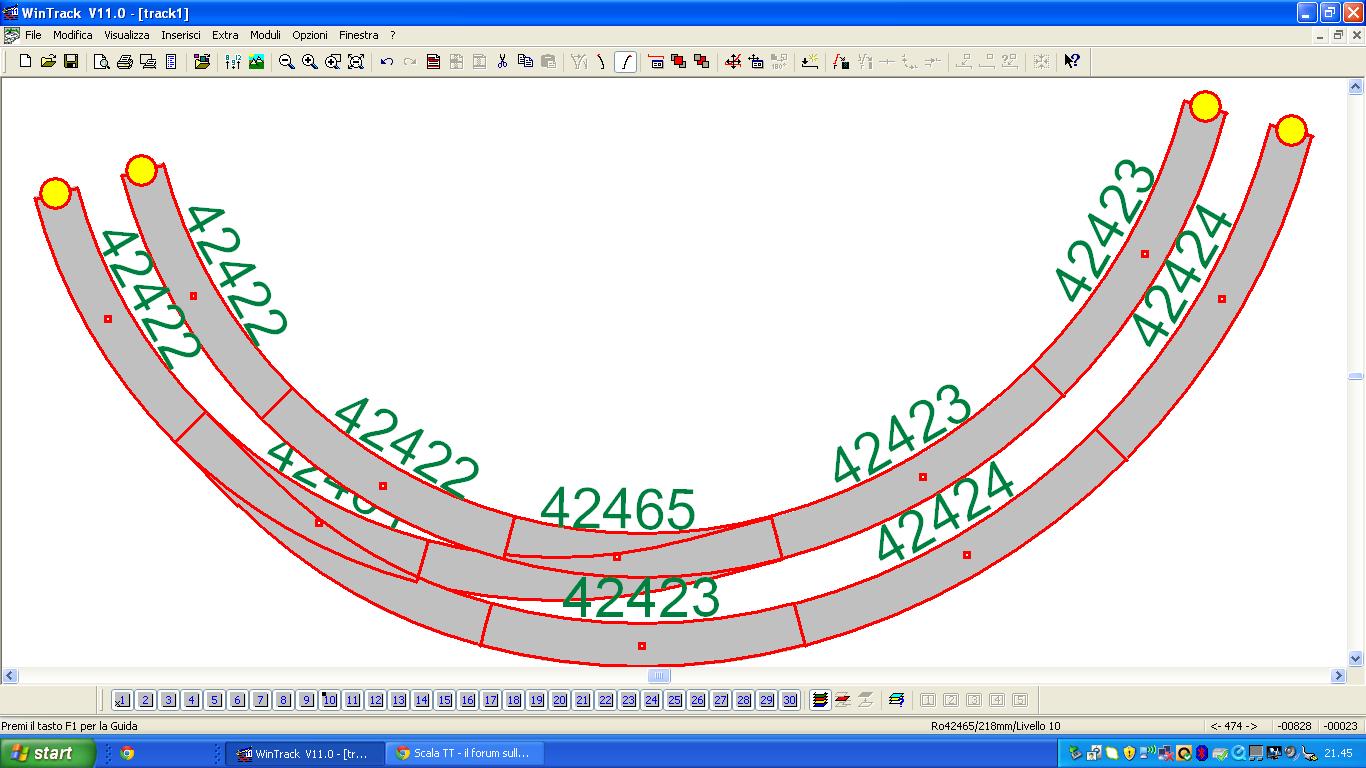Click the sliders settings icon in toolbar
The height and width of the screenshot is (768, 1366).
[x=233, y=61]
